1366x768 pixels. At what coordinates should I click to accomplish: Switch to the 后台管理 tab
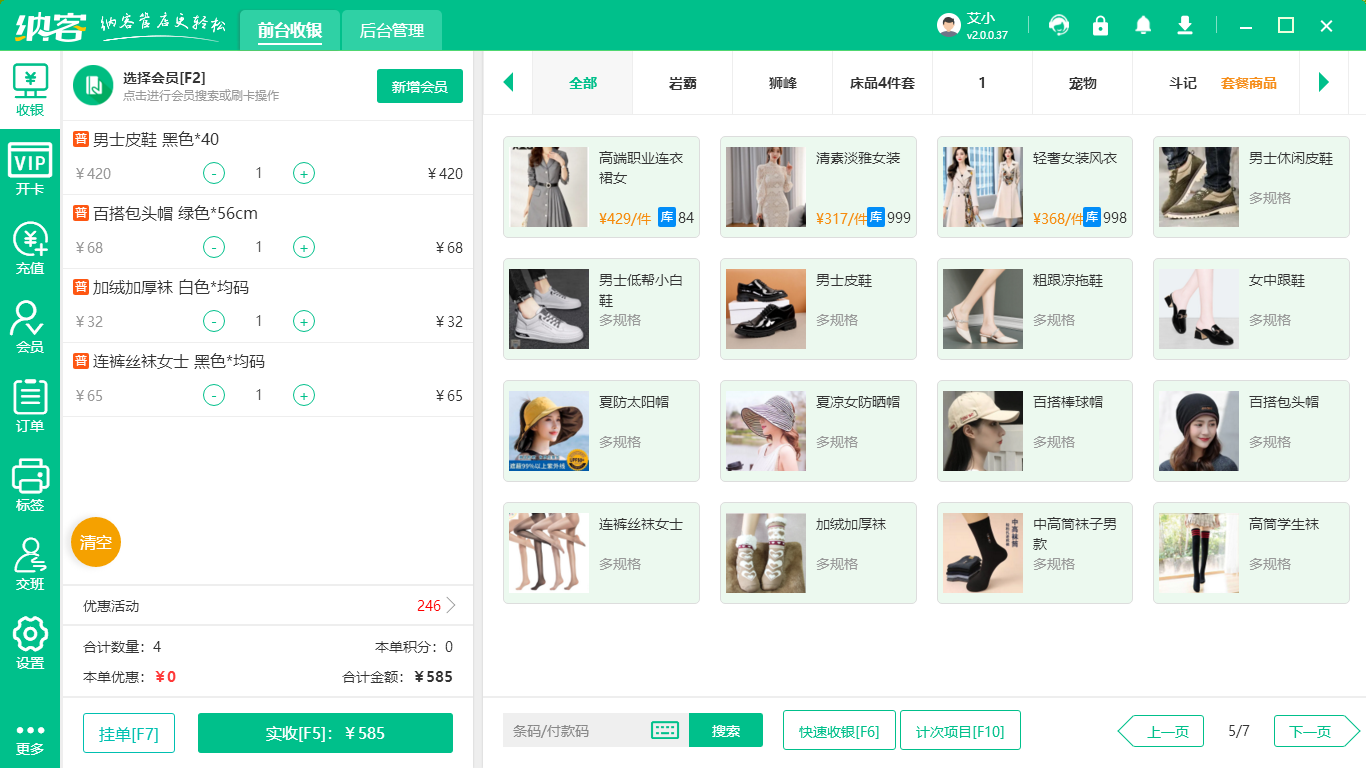coord(390,31)
